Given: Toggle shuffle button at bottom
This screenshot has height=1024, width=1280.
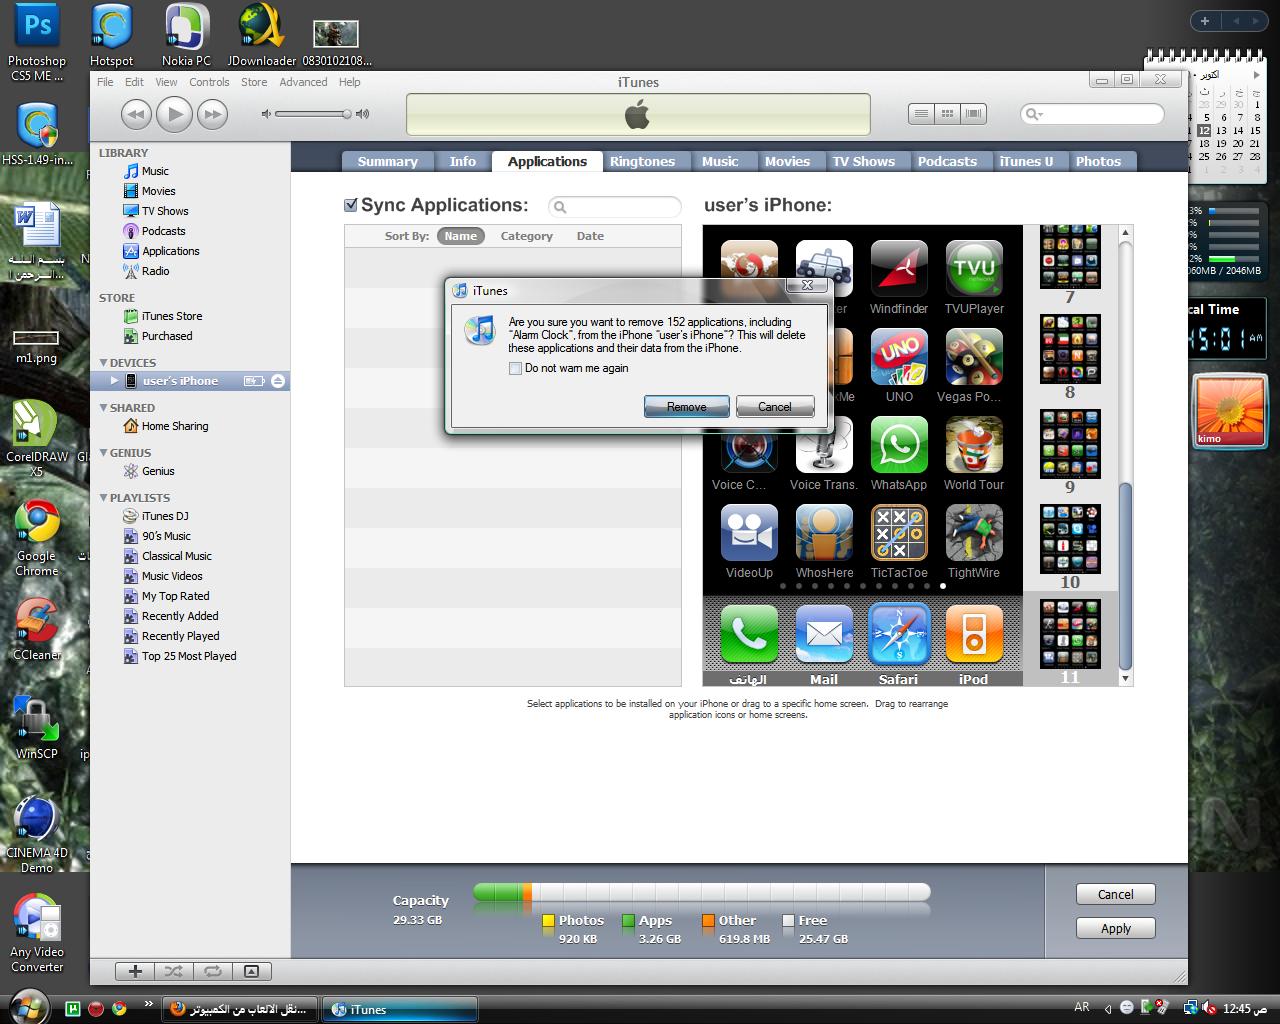Looking at the screenshot, I should [173, 971].
